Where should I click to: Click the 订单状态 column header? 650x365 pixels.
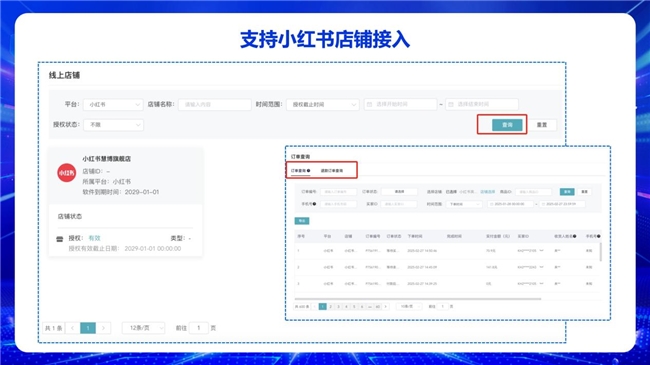[x=394, y=236]
